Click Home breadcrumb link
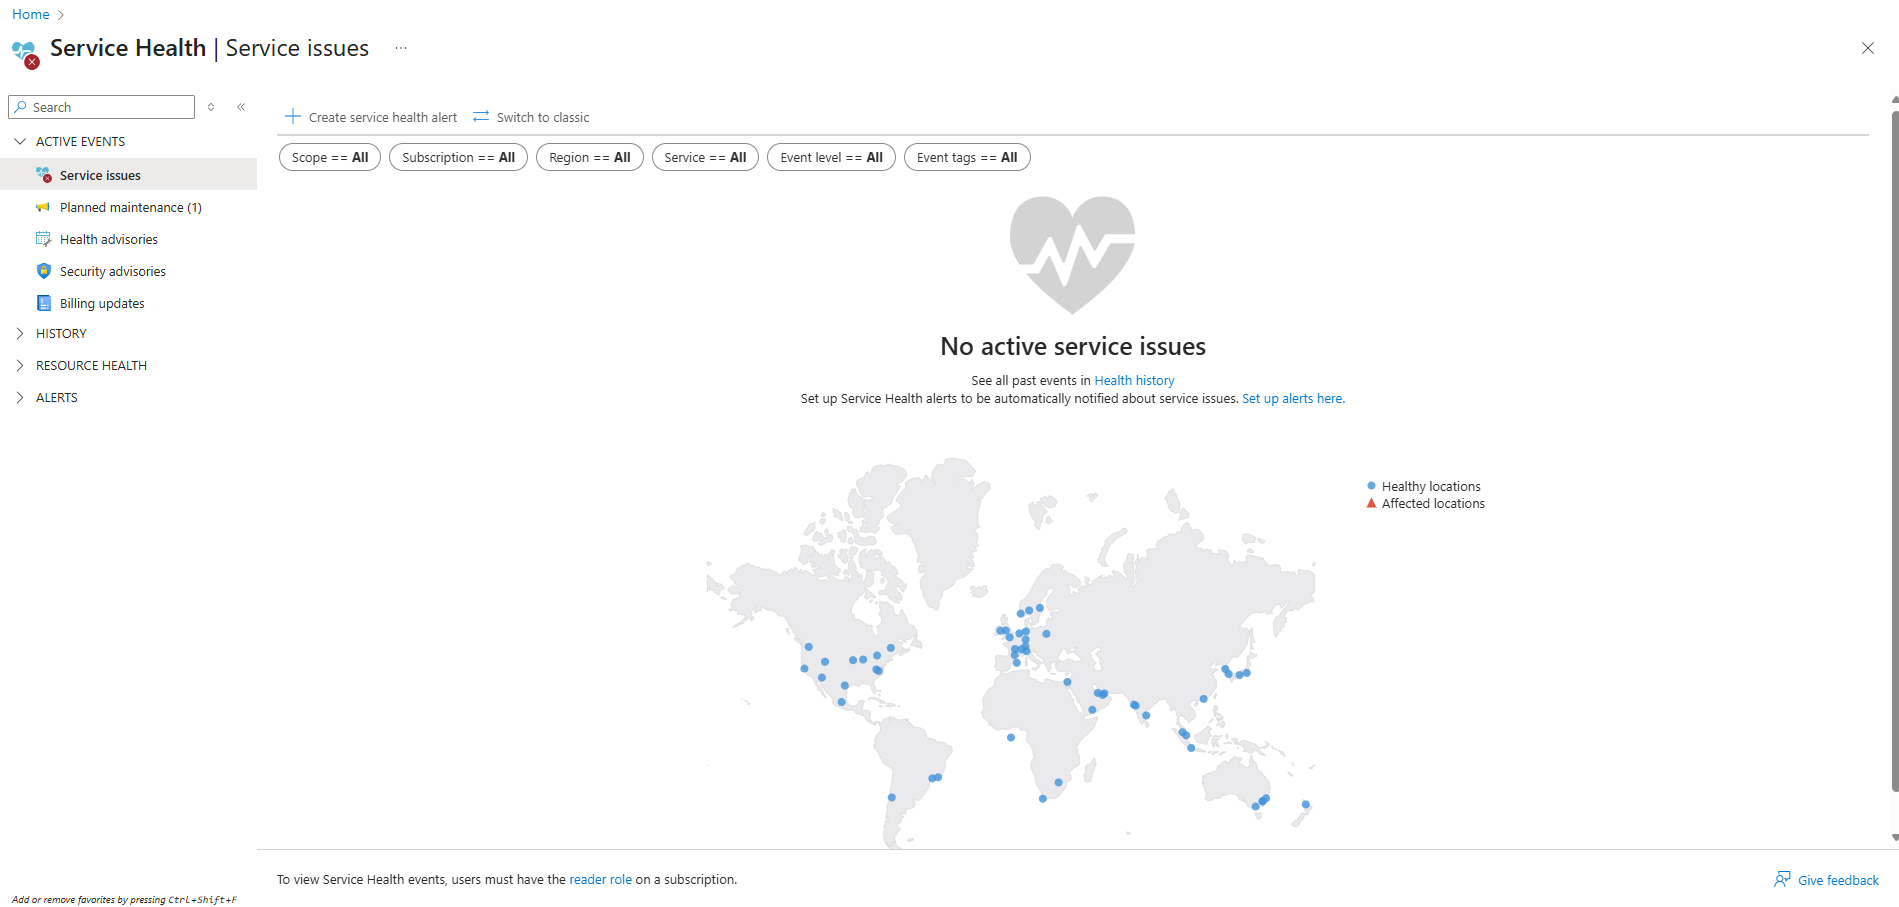Image resolution: width=1899 pixels, height=907 pixels. coord(30,14)
